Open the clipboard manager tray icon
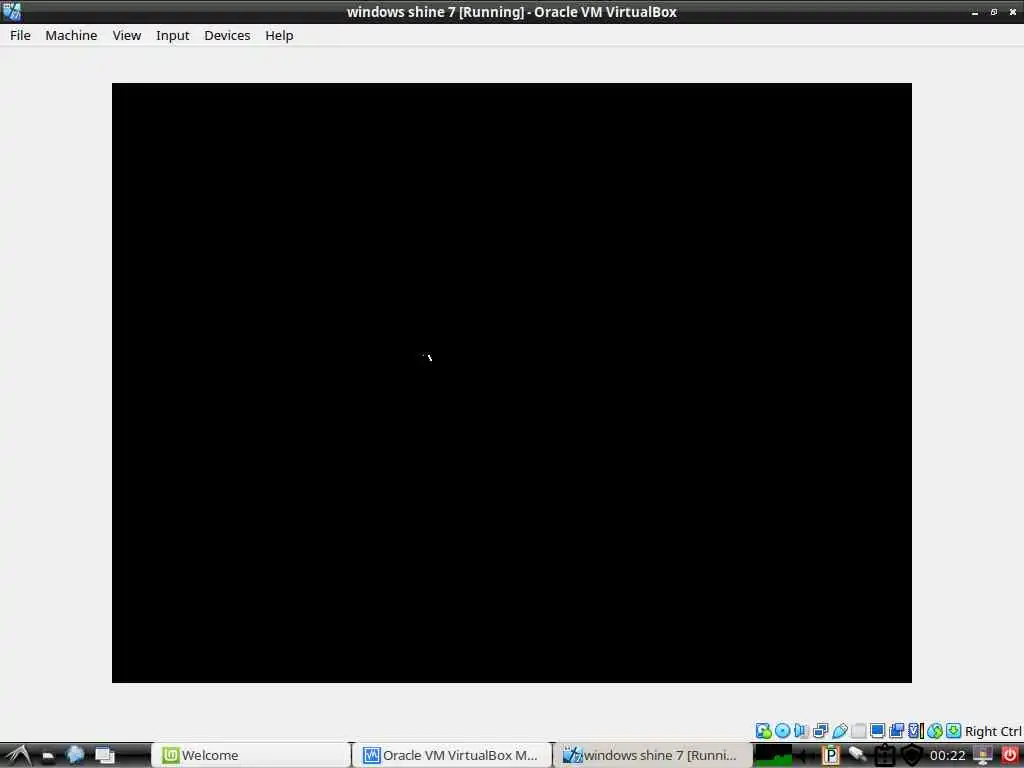 pos(885,756)
